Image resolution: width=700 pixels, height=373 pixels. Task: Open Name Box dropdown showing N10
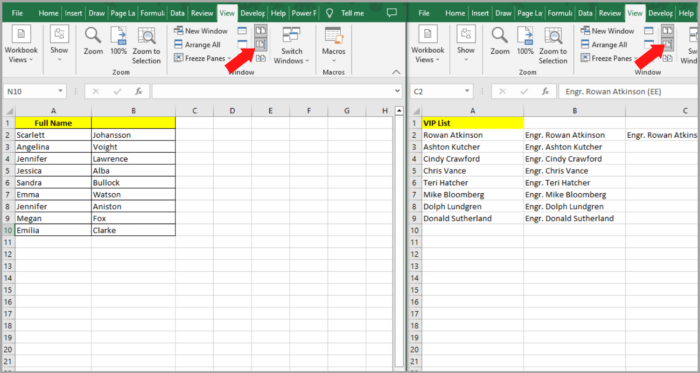coord(60,91)
